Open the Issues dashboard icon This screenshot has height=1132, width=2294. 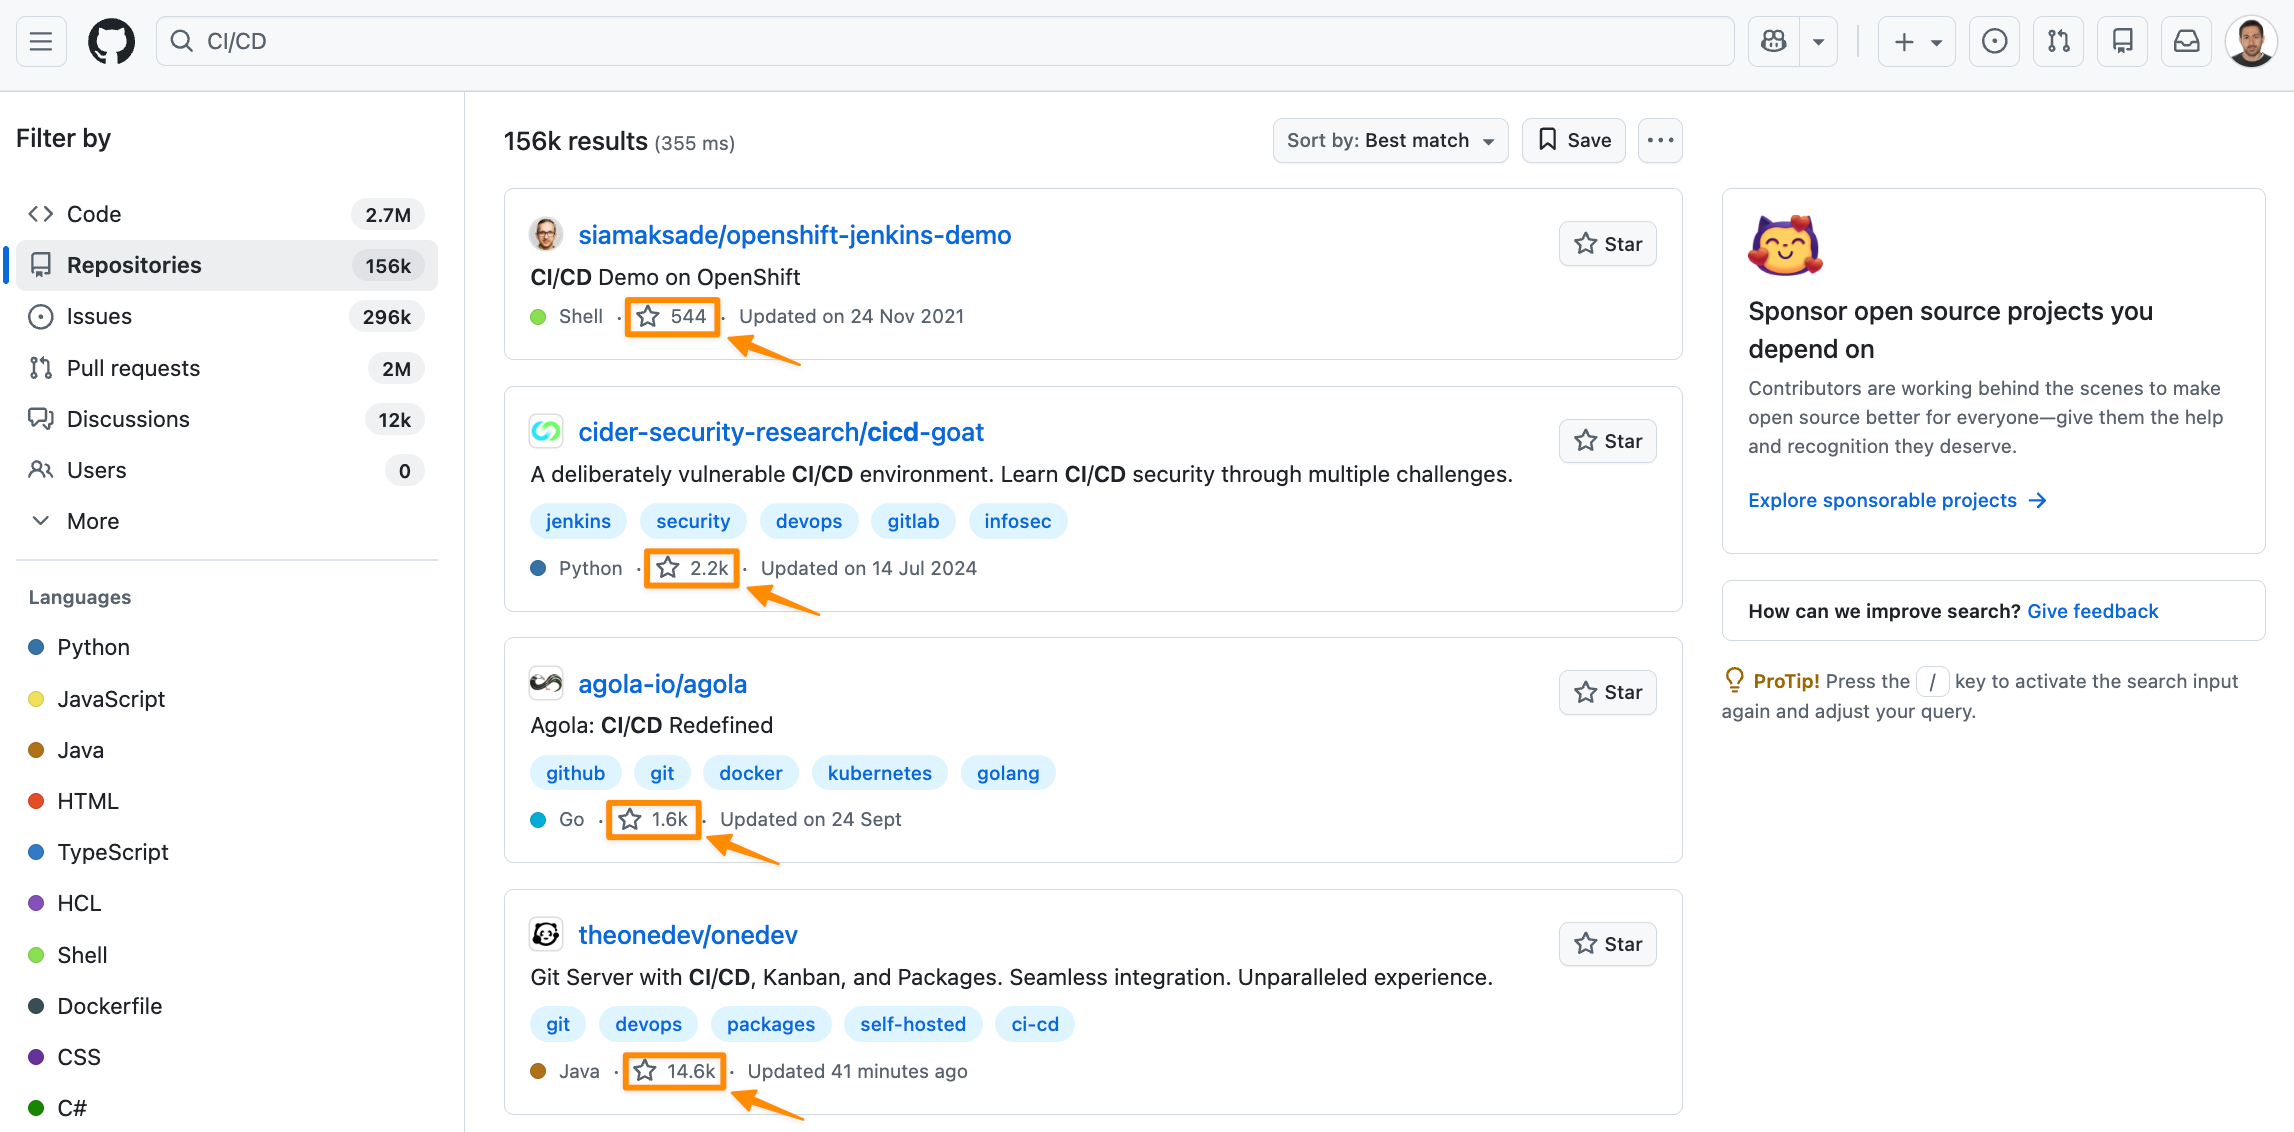pyautogui.click(x=1994, y=41)
